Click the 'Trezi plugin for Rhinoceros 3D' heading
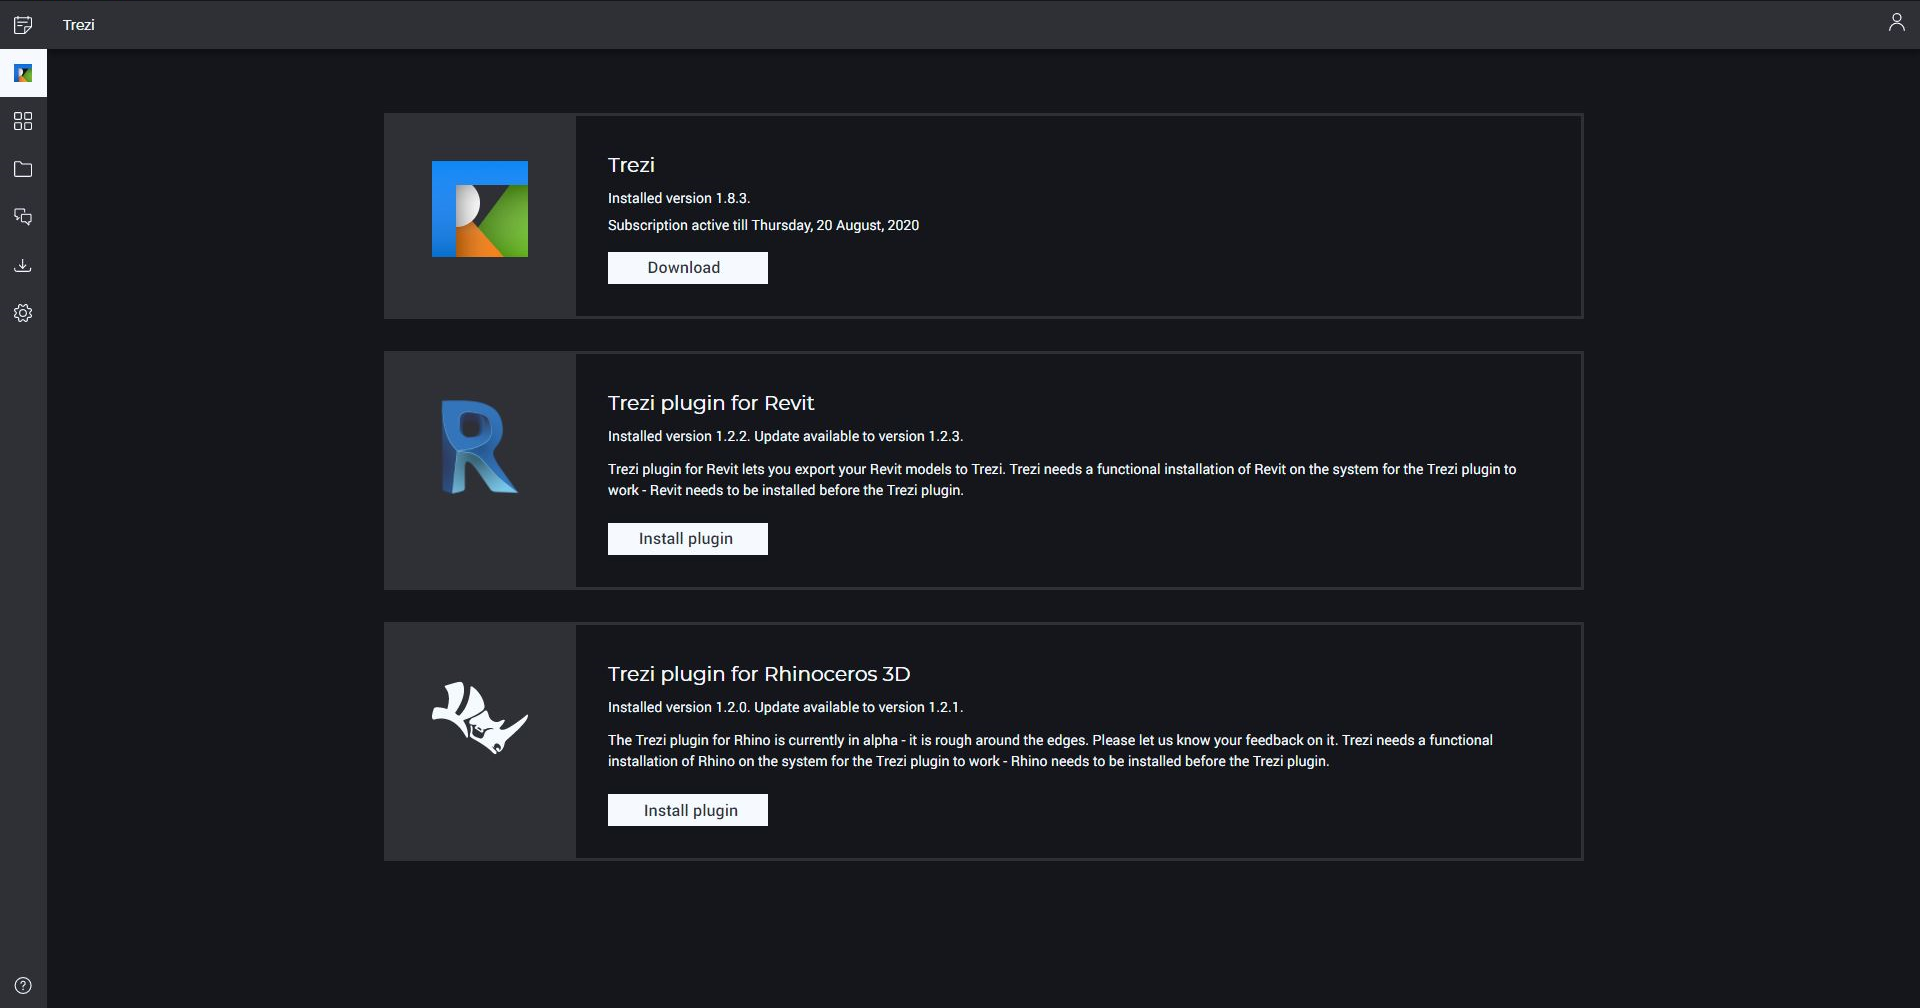The image size is (1920, 1008). [x=759, y=674]
